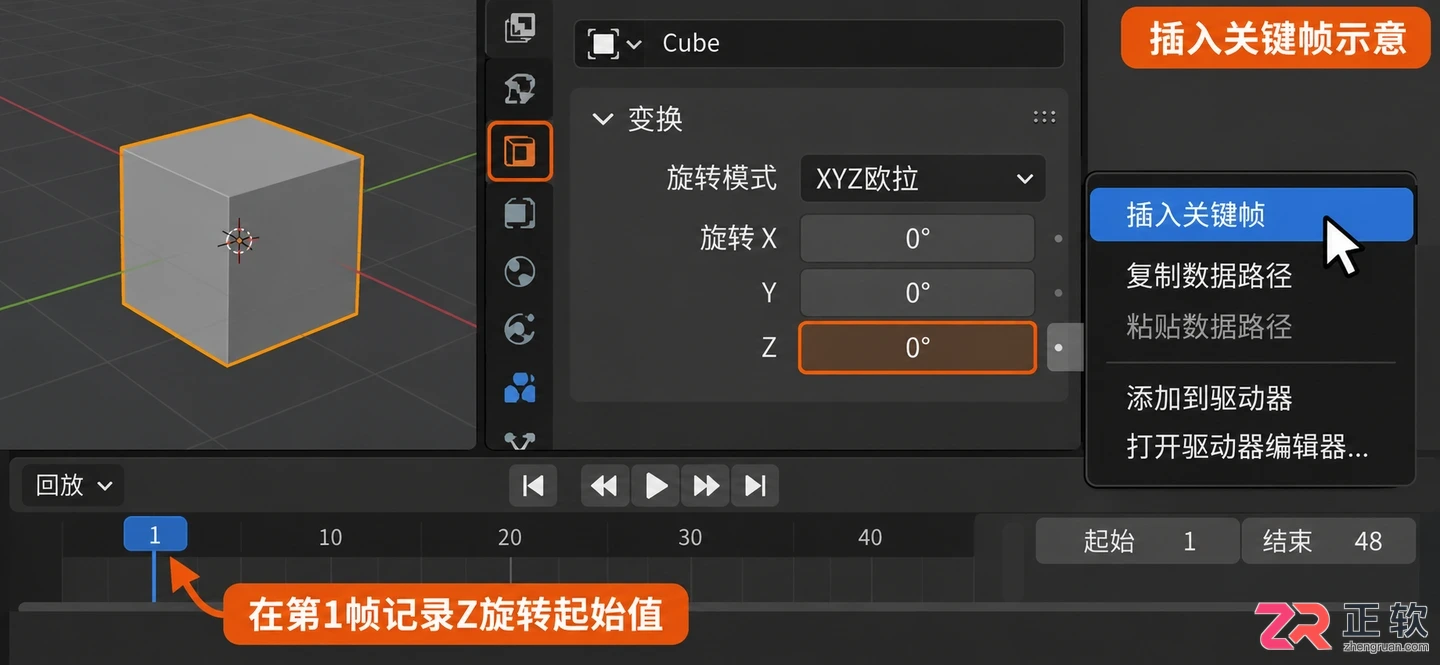This screenshot has width=1440, height=665.
Task: Open the Modifiers properties tab icon
Action: click(x=520, y=212)
